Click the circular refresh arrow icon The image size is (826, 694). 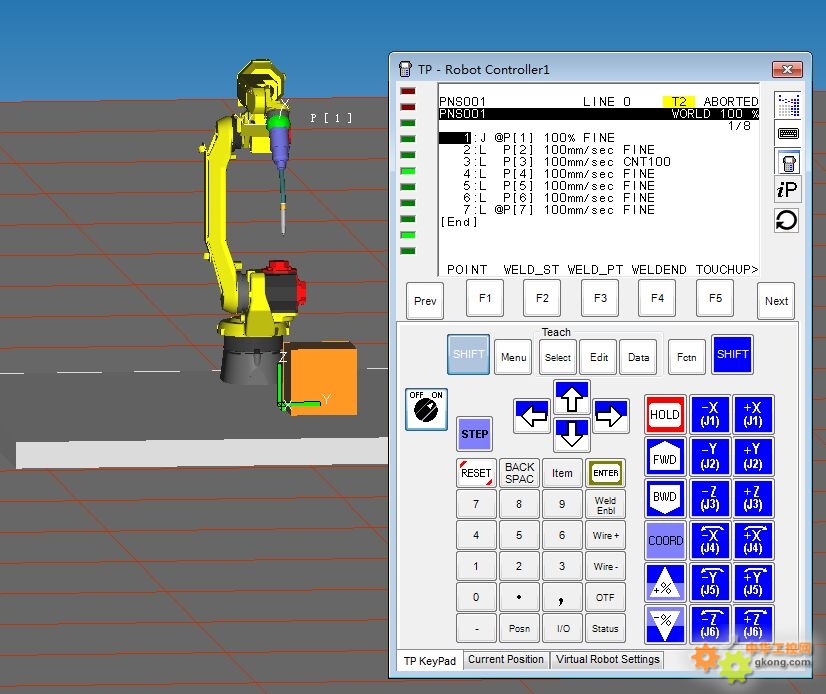pos(788,220)
